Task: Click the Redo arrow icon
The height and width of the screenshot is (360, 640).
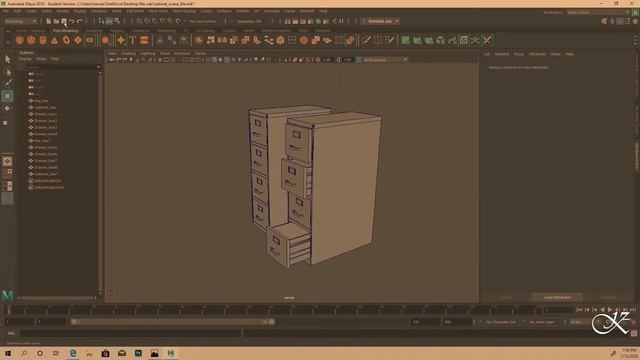Action: click(80, 21)
